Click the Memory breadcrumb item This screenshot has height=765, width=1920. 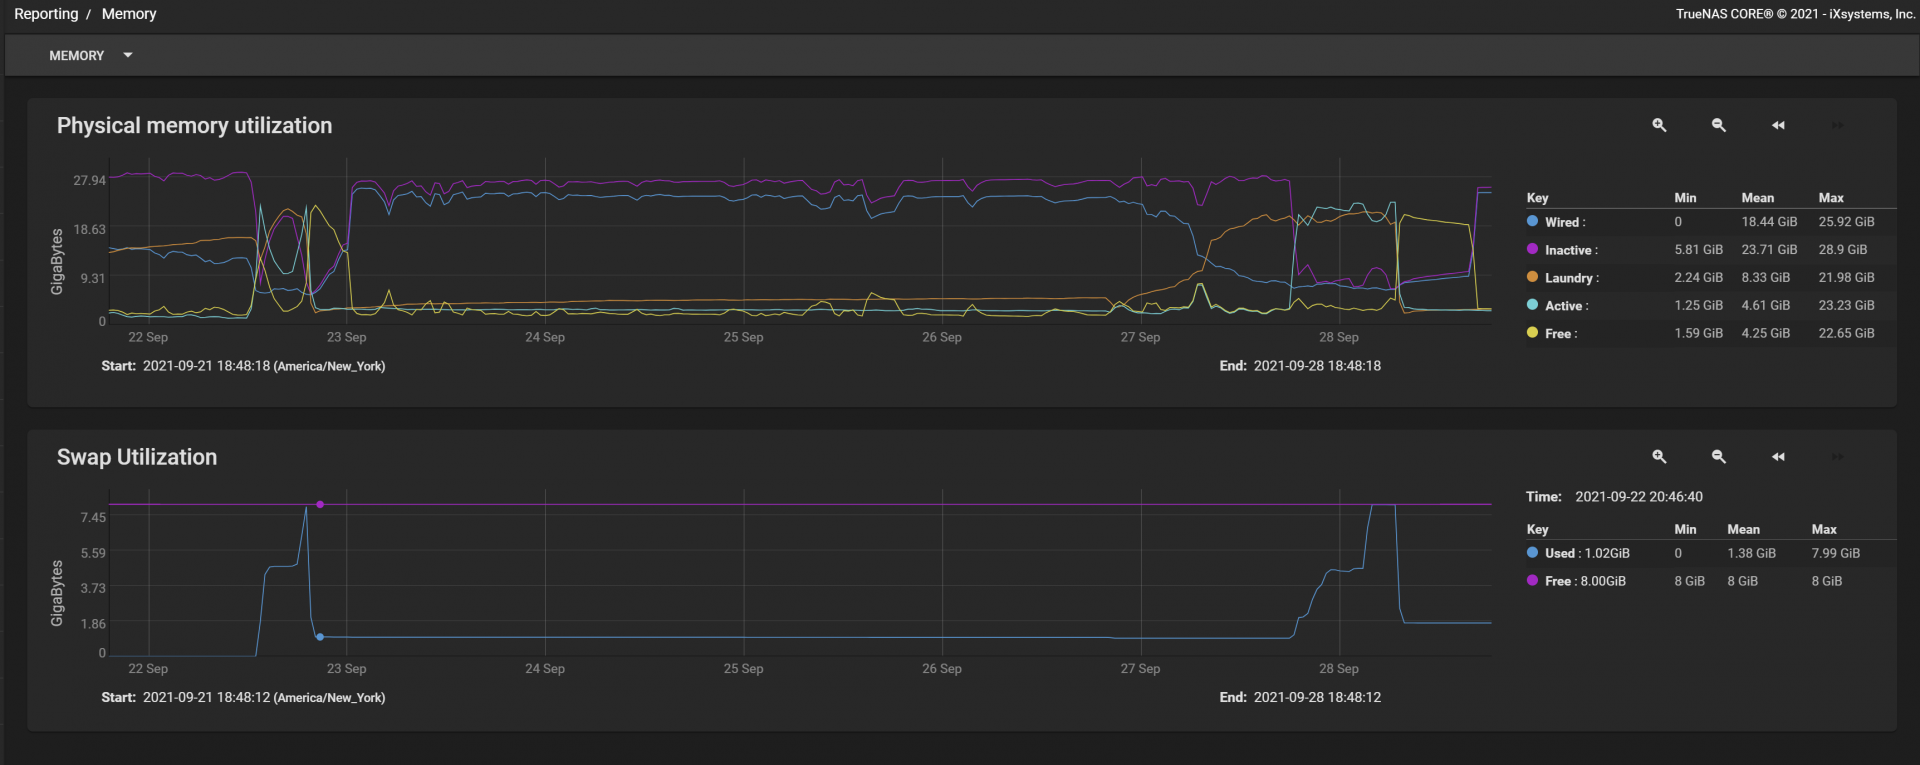[129, 14]
